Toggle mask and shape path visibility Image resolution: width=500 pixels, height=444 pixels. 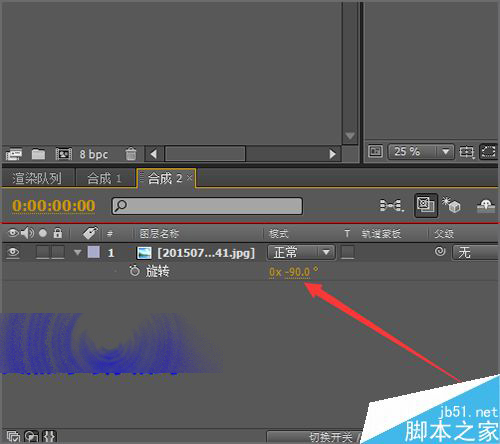[x=488, y=152]
